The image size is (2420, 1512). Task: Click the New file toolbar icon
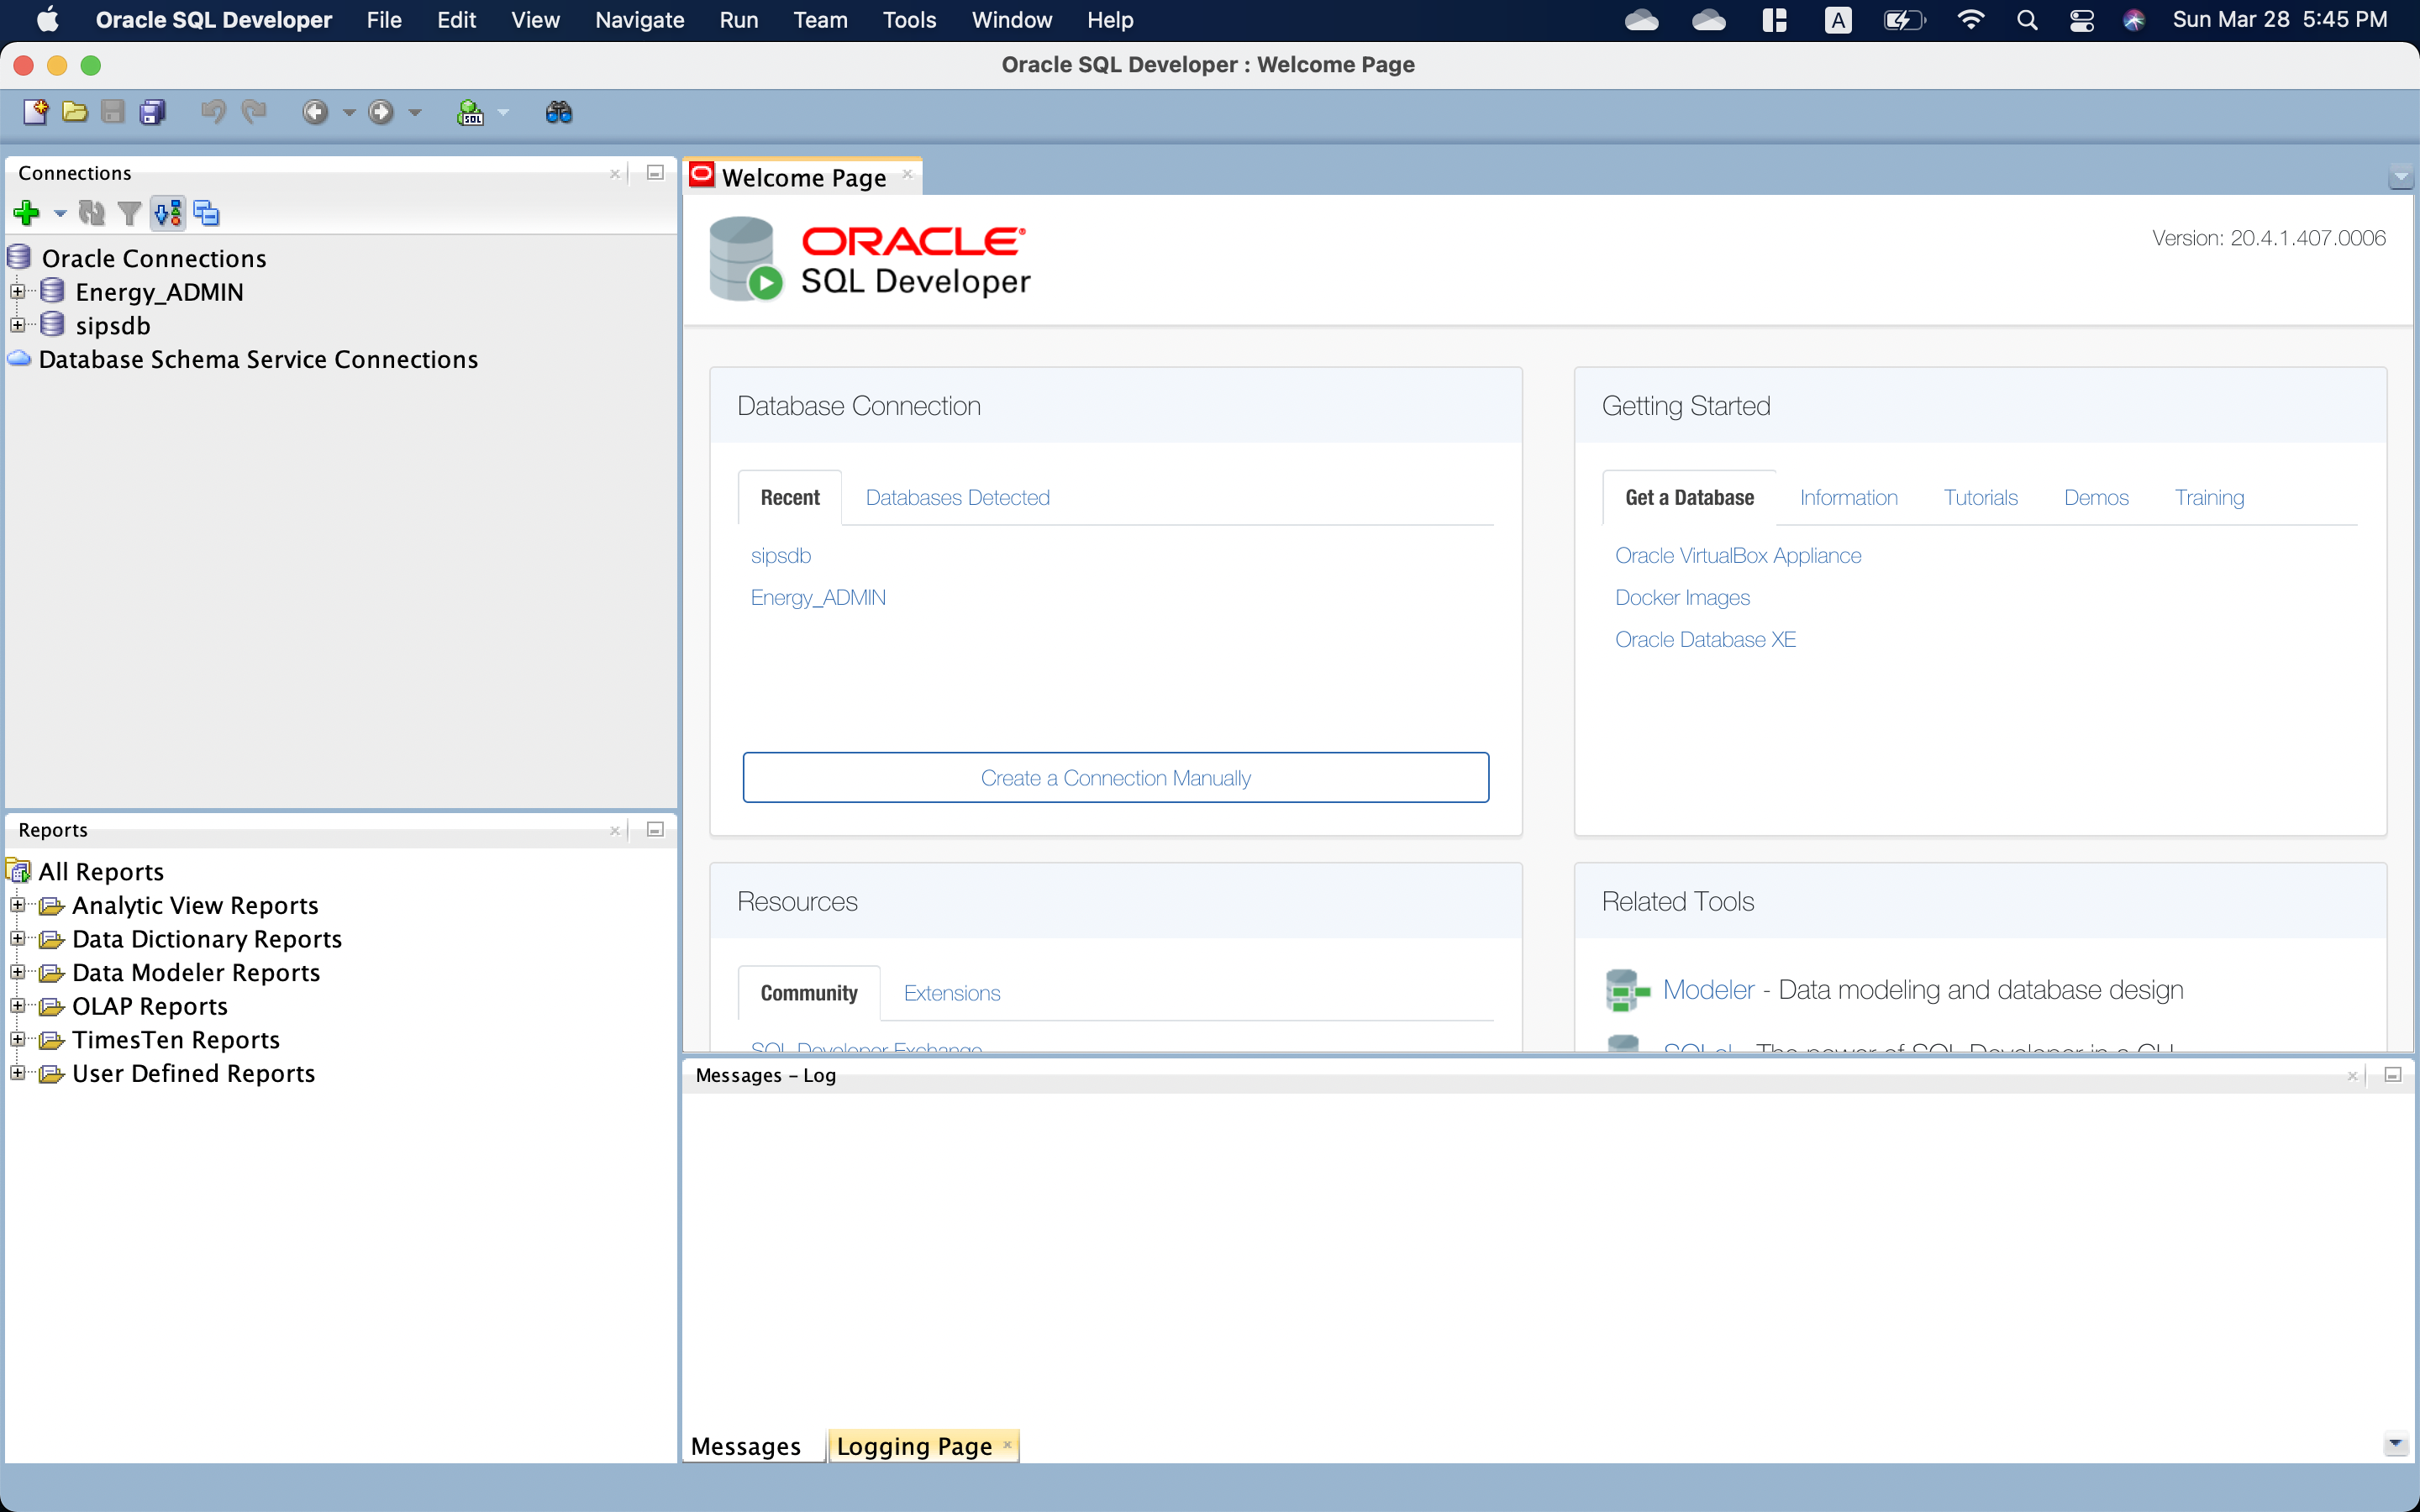36,112
